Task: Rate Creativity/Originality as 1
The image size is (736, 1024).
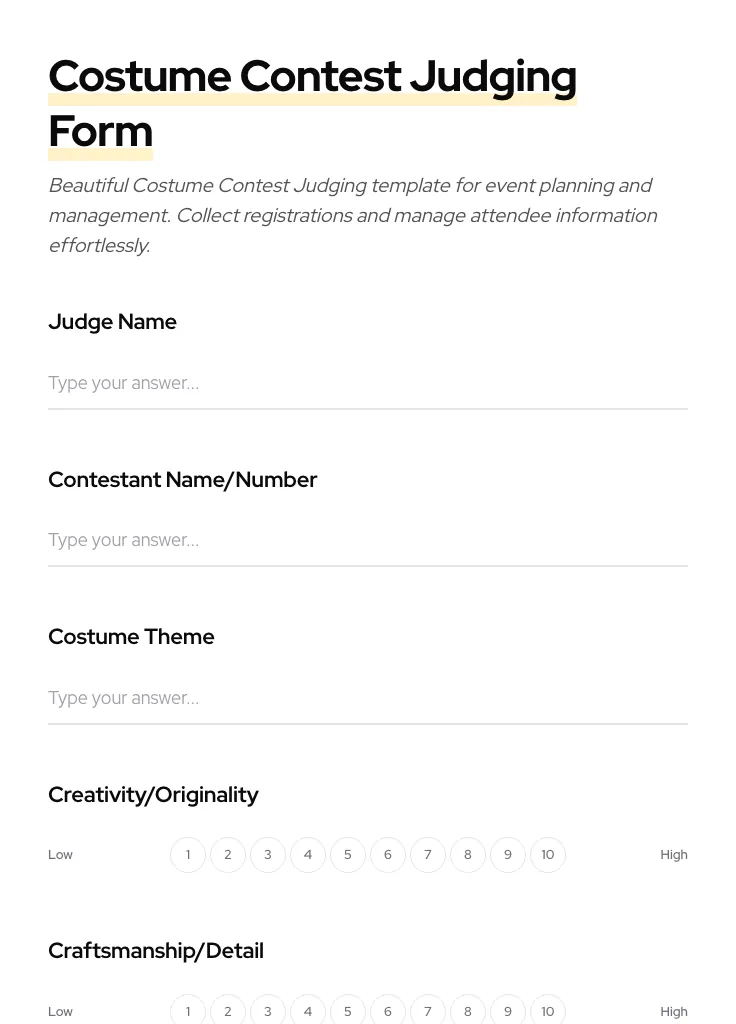Action: point(188,855)
